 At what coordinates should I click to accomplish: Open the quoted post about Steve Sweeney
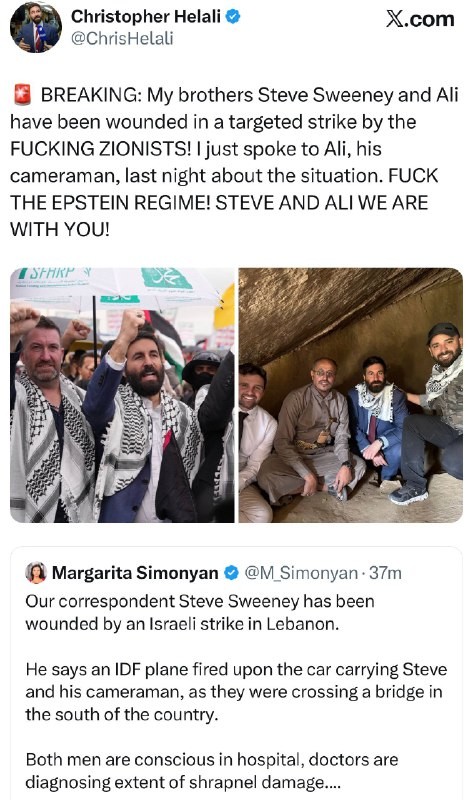point(236,673)
